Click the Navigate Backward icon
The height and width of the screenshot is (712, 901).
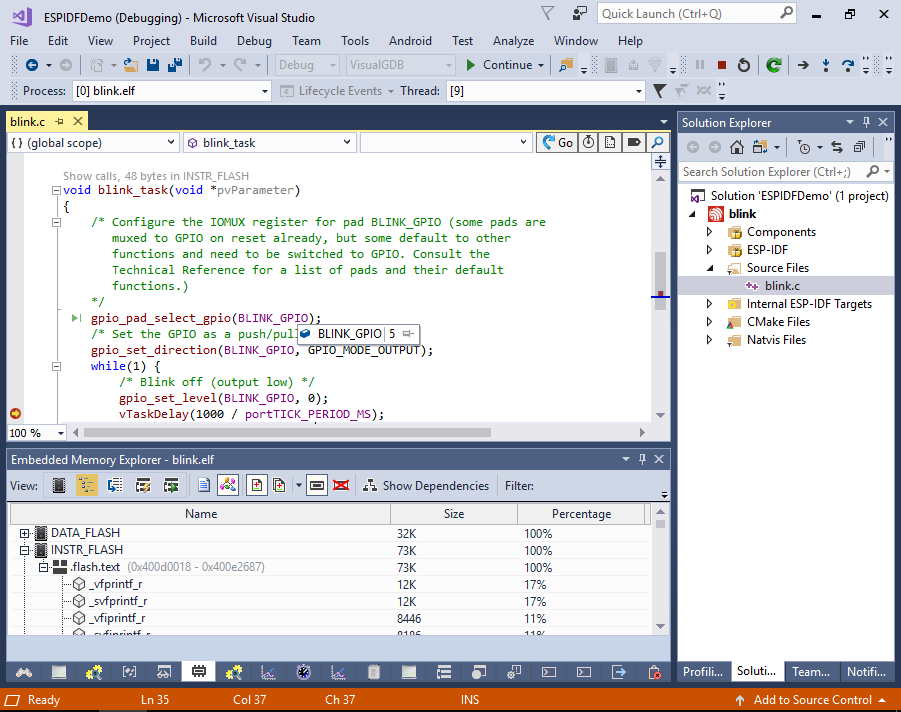point(32,65)
